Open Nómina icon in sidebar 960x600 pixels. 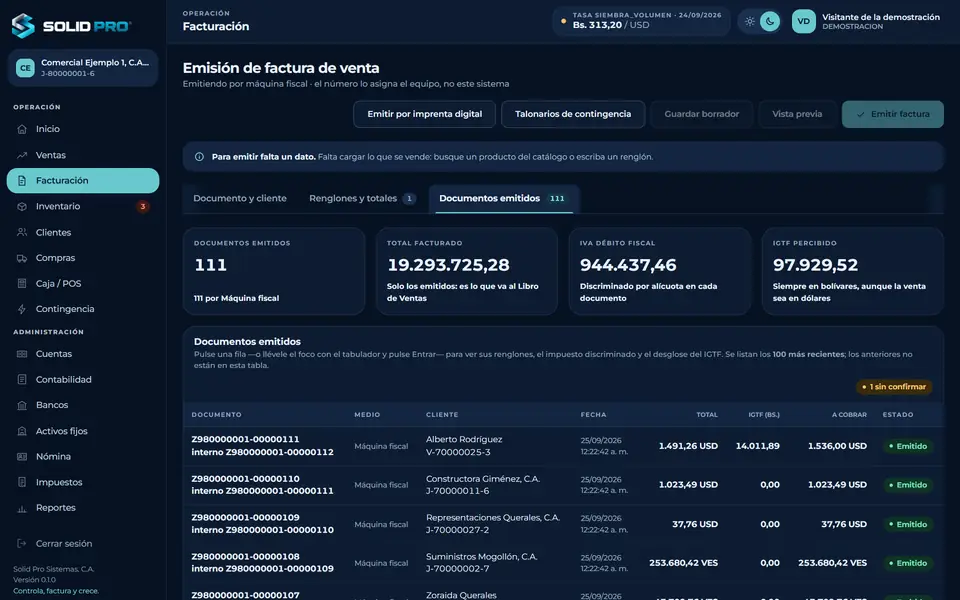pyautogui.click(x=22, y=457)
